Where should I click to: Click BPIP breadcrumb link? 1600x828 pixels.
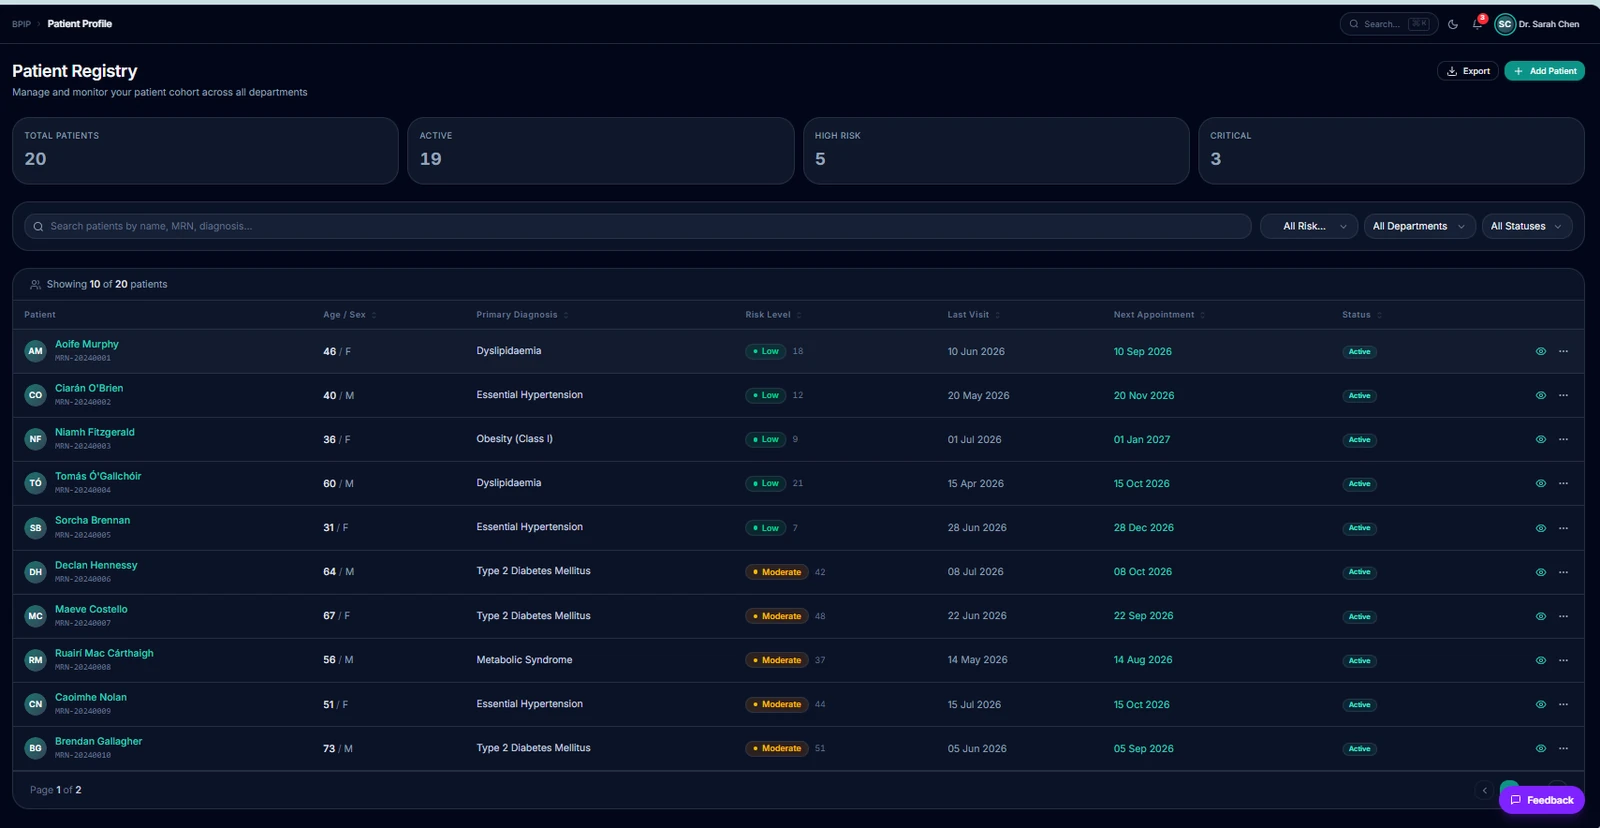click(x=21, y=24)
